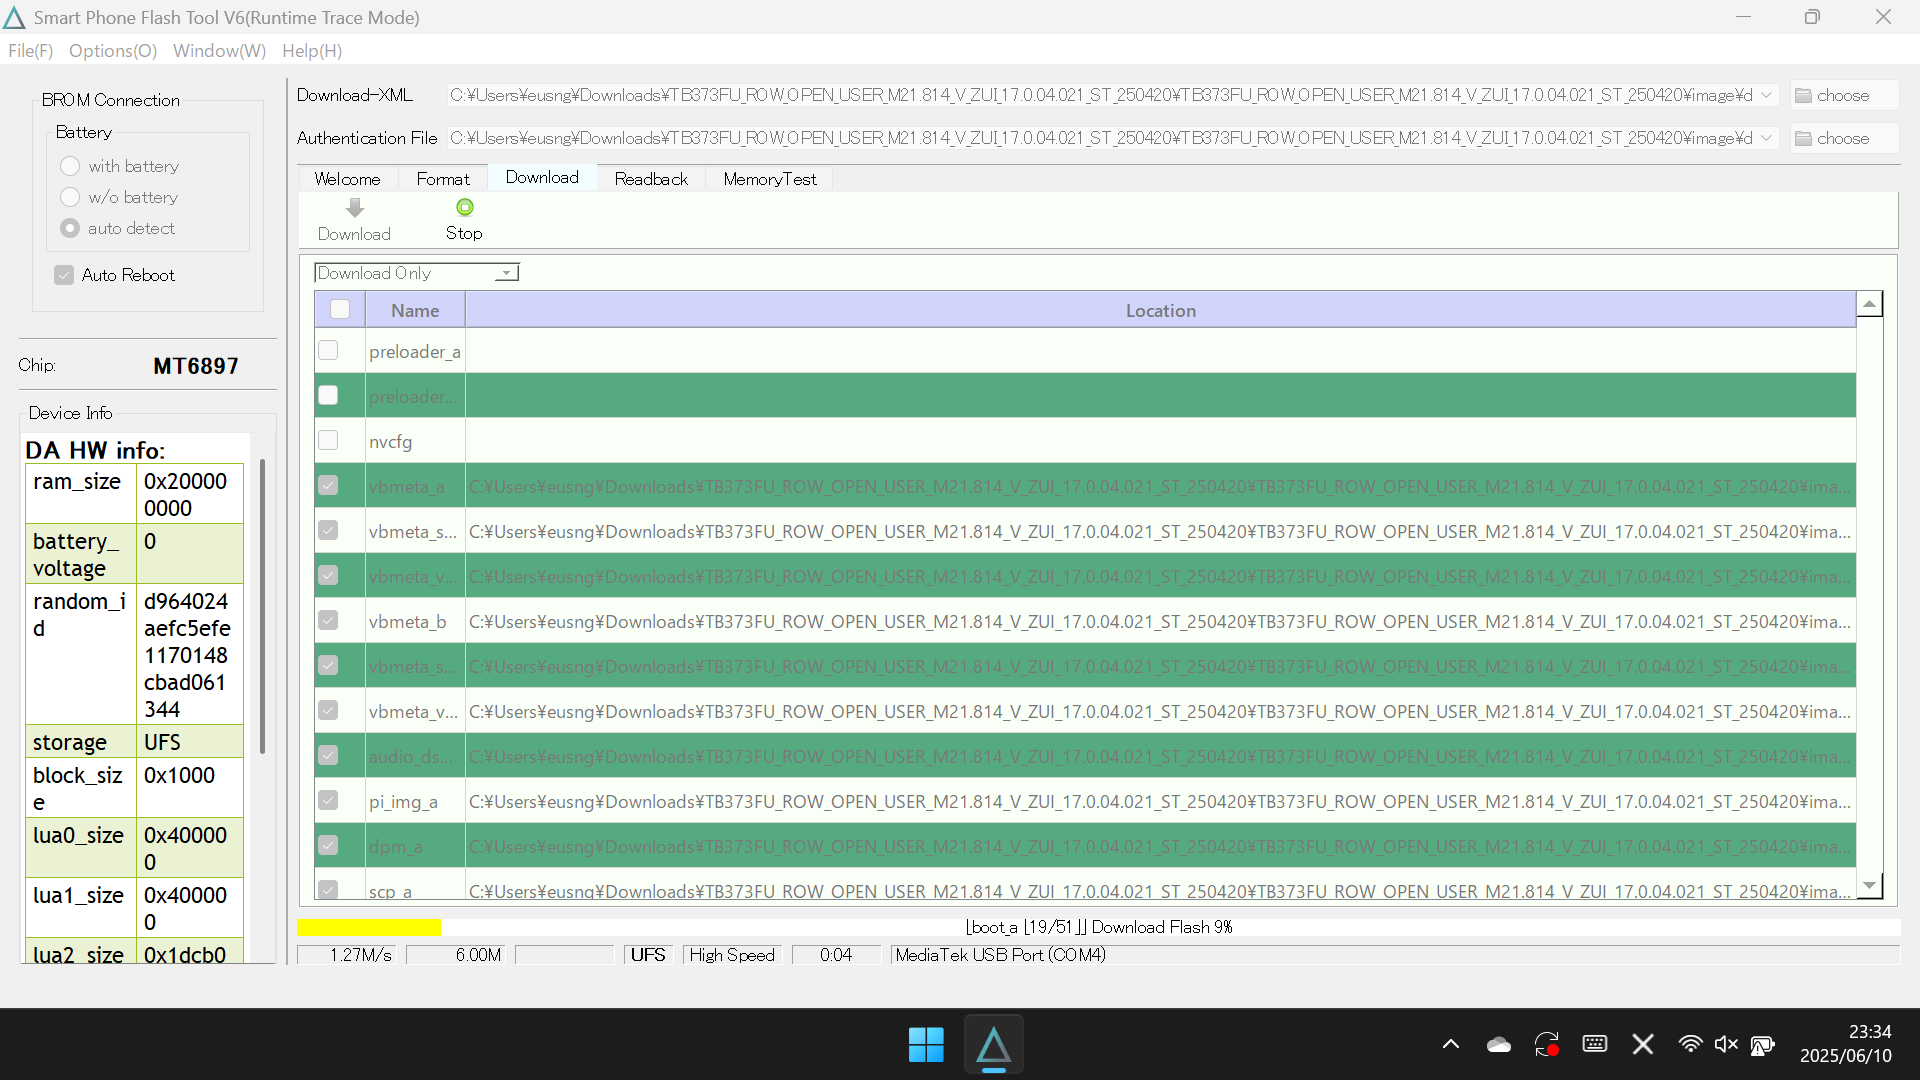Screen dimensions: 1920x1080
Task: Click the green Stop icon
Action: coord(464,208)
